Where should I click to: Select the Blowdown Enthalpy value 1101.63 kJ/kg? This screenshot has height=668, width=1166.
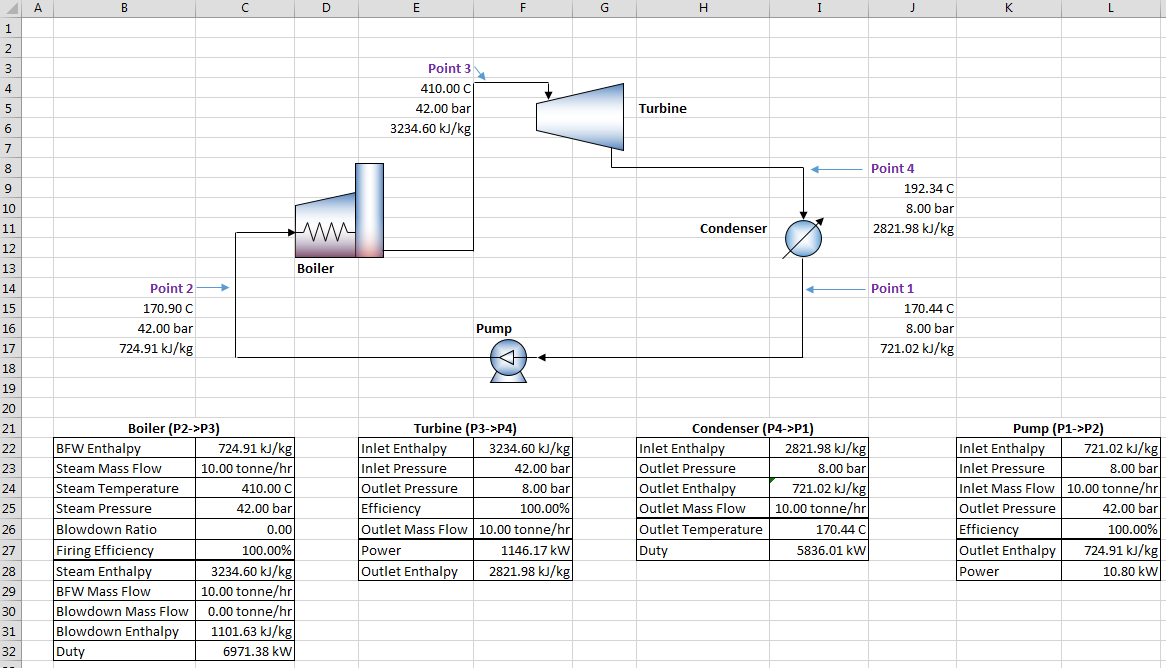pos(245,632)
